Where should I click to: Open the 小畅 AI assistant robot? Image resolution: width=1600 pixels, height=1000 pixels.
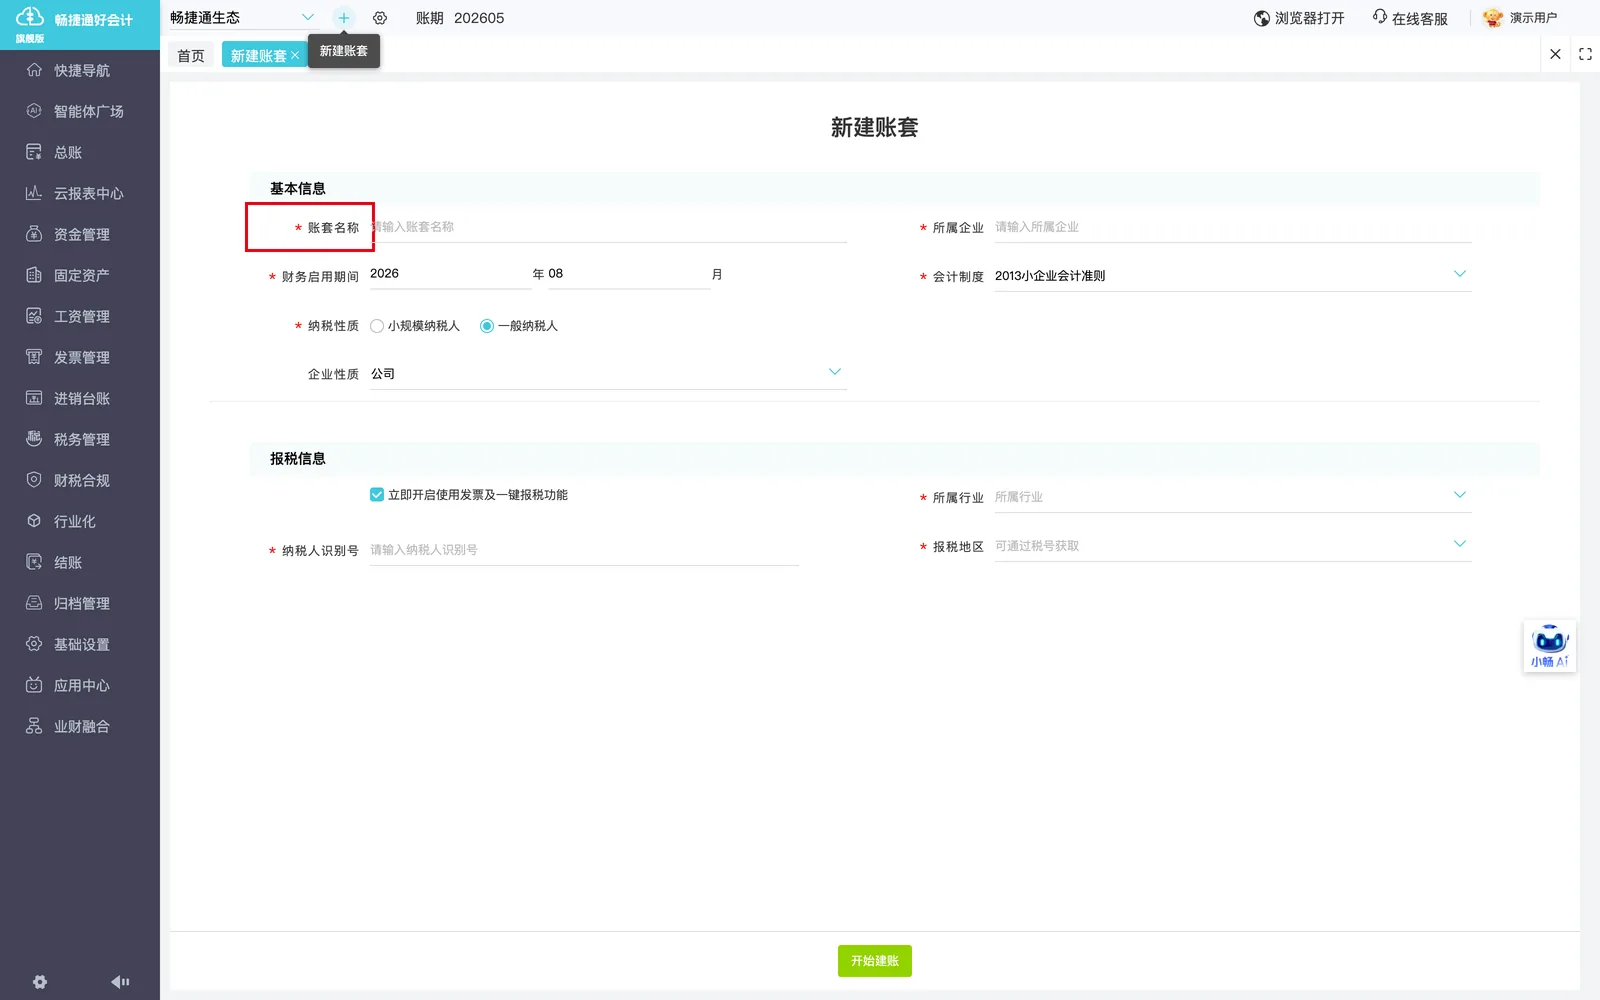coord(1550,646)
